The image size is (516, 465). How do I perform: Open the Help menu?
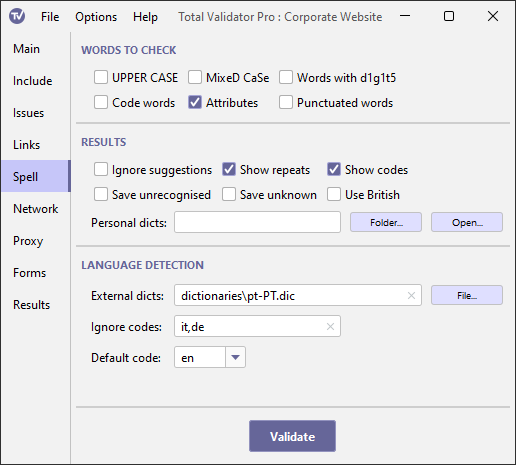(x=145, y=17)
